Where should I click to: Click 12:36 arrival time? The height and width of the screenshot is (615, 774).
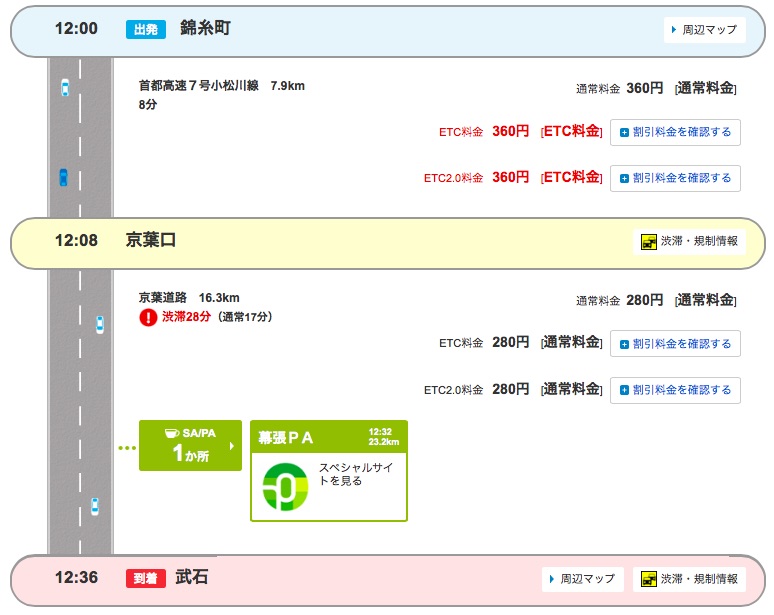77,577
